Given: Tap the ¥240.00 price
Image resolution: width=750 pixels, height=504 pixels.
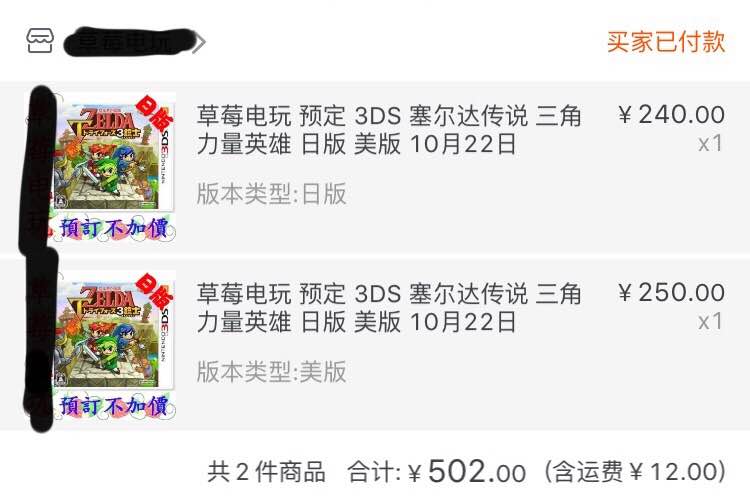Looking at the screenshot, I should click(671, 115).
